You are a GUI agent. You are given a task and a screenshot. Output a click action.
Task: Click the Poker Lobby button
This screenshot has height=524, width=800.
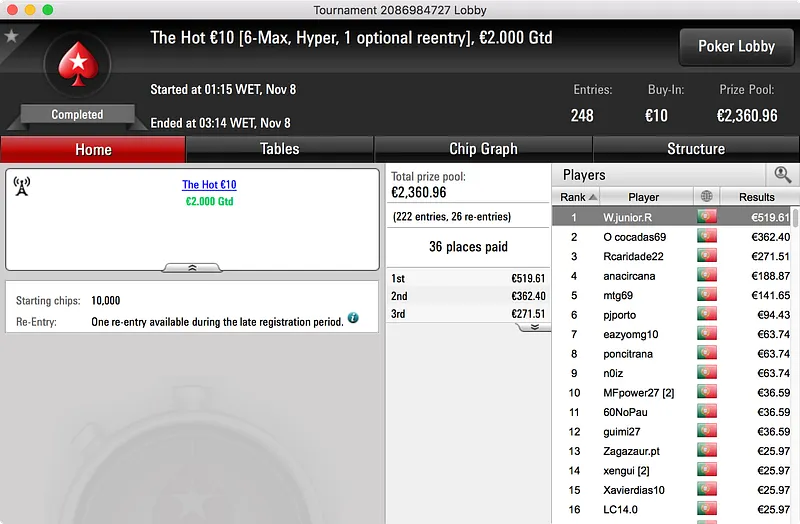point(736,46)
